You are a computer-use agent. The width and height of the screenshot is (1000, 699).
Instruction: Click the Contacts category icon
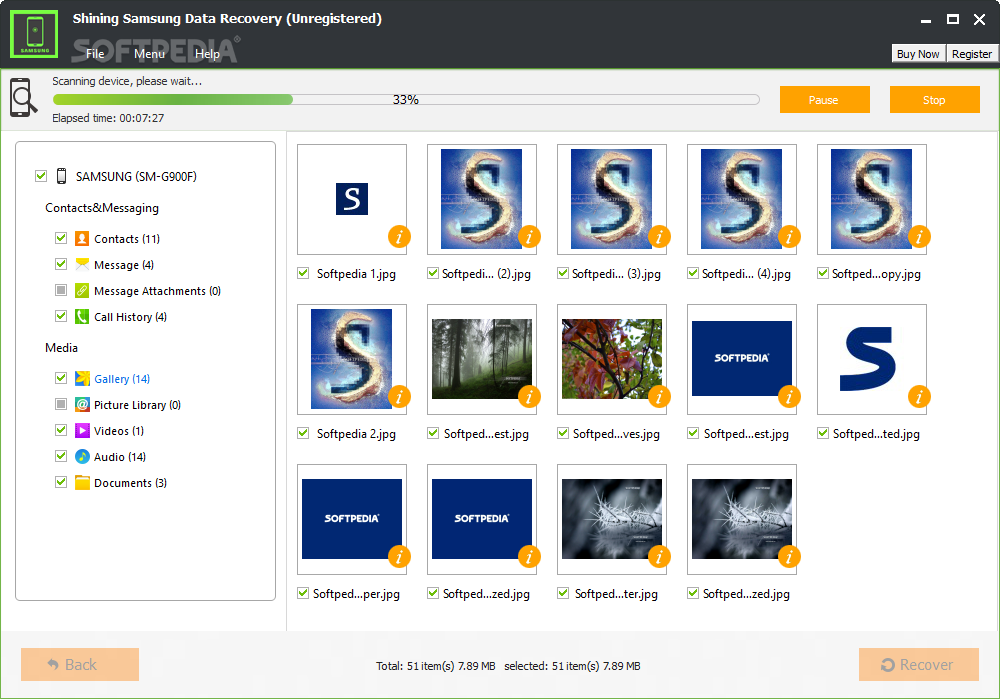[82, 239]
